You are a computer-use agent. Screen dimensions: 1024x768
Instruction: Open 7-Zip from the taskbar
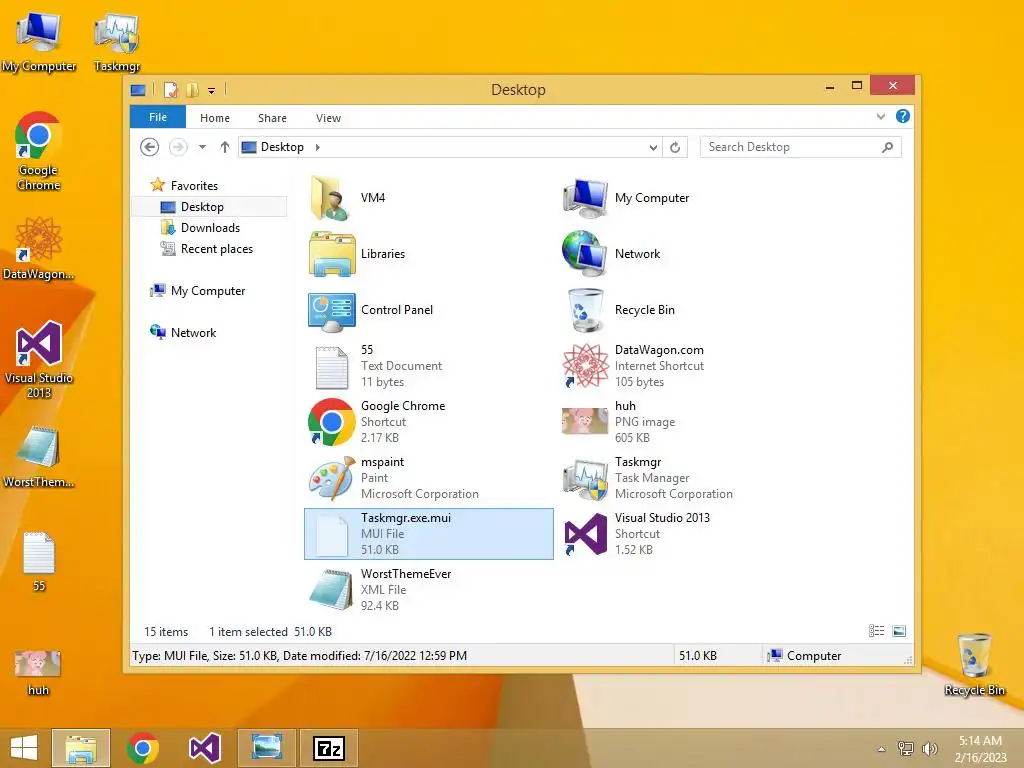pos(328,748)
